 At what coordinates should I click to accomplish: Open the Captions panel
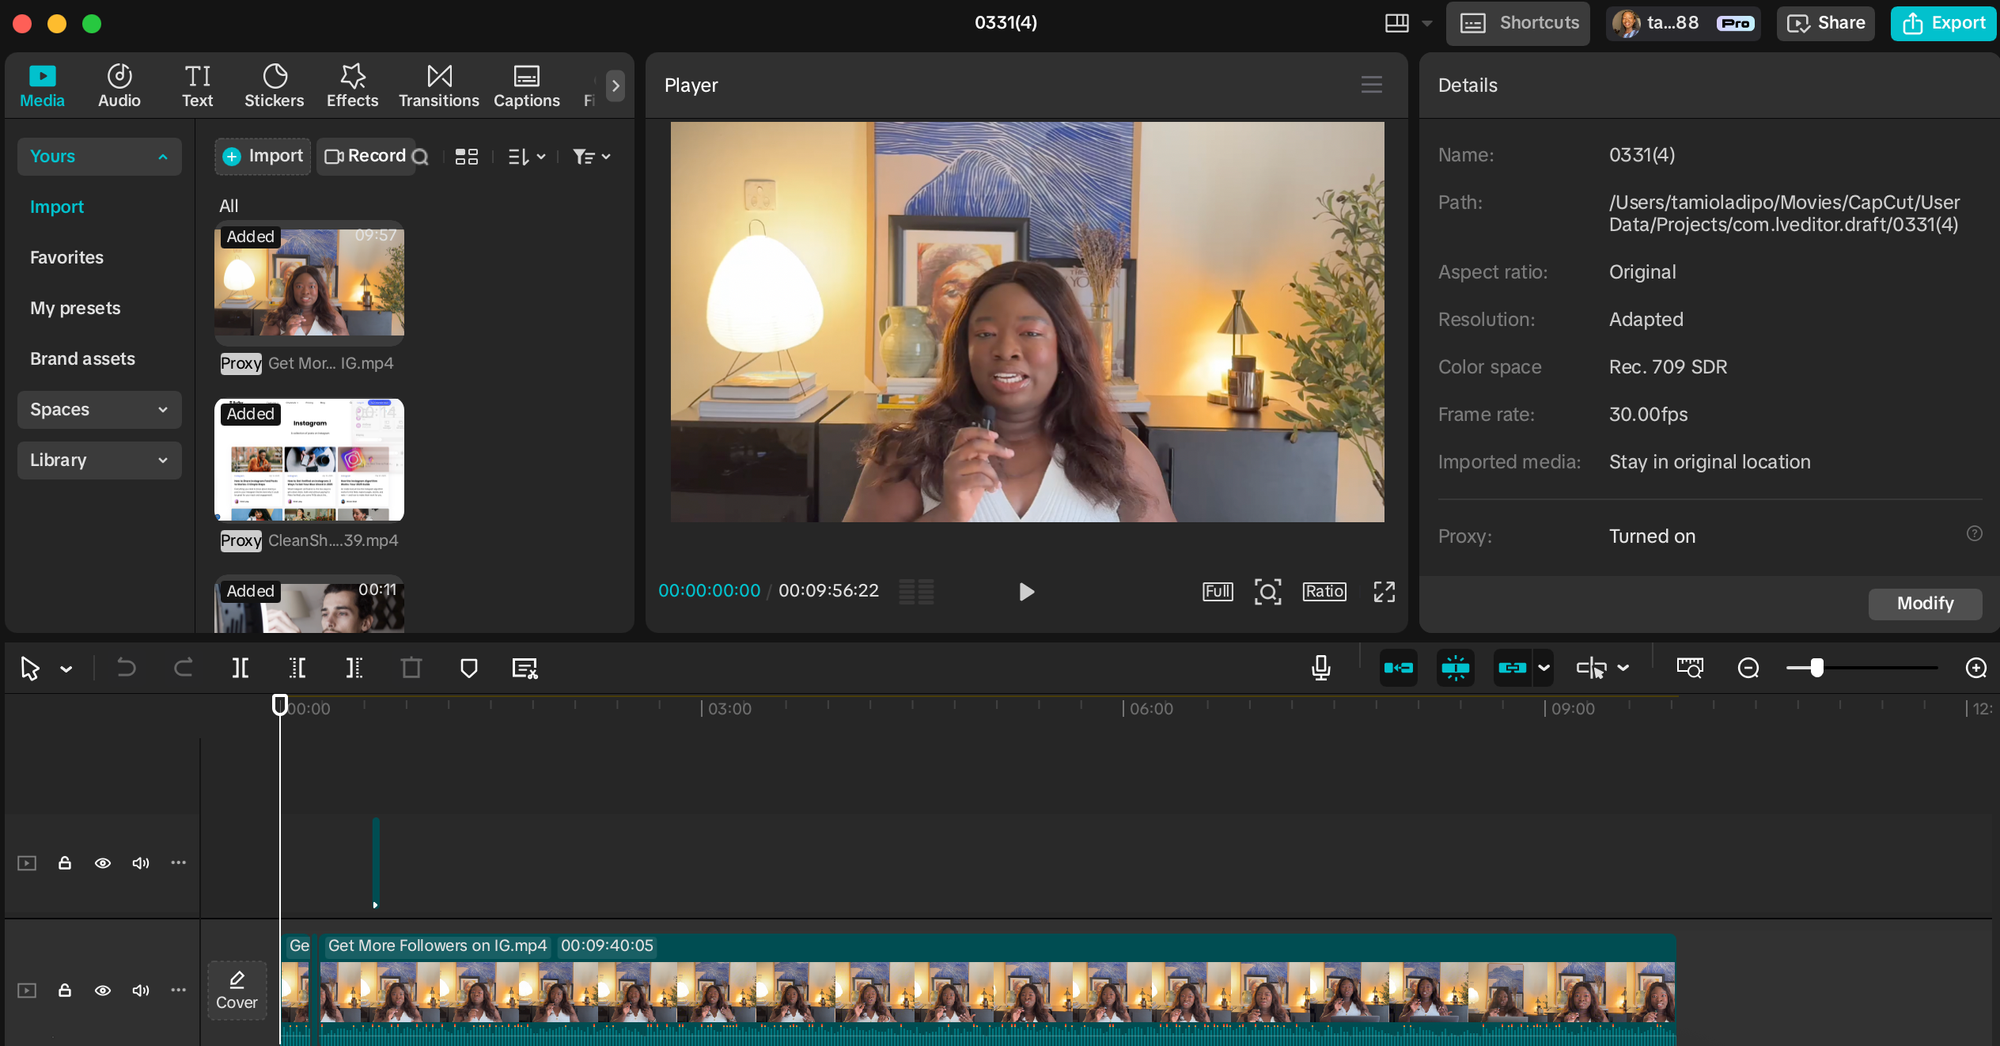pyautogui.click(x=526, y=84)
